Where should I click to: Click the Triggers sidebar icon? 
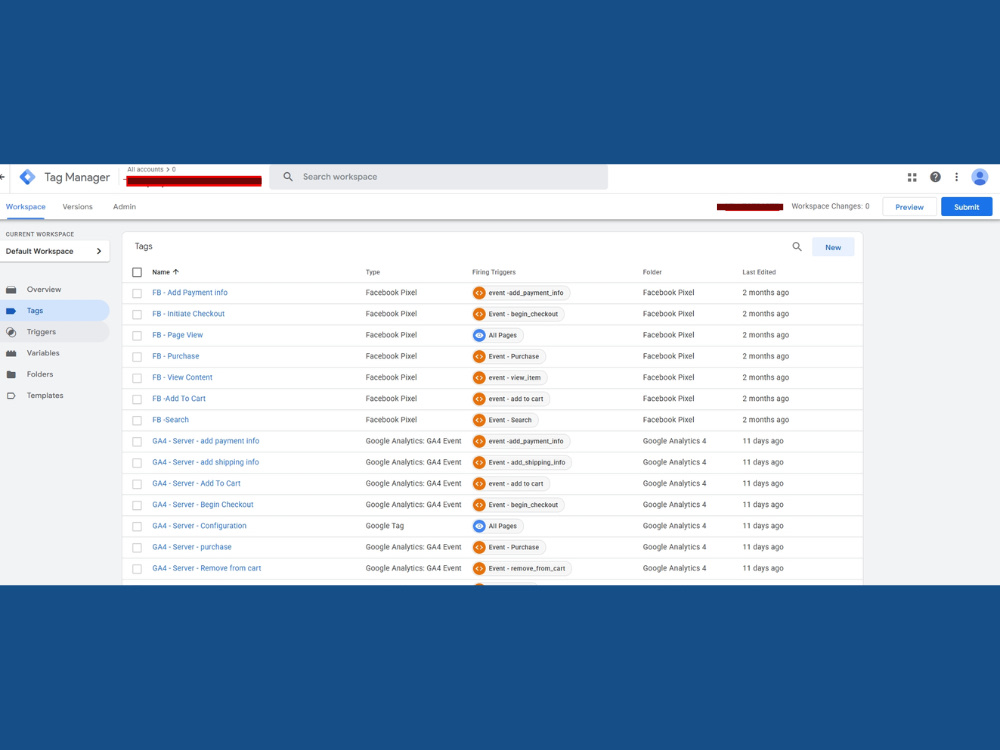point(11,332)
